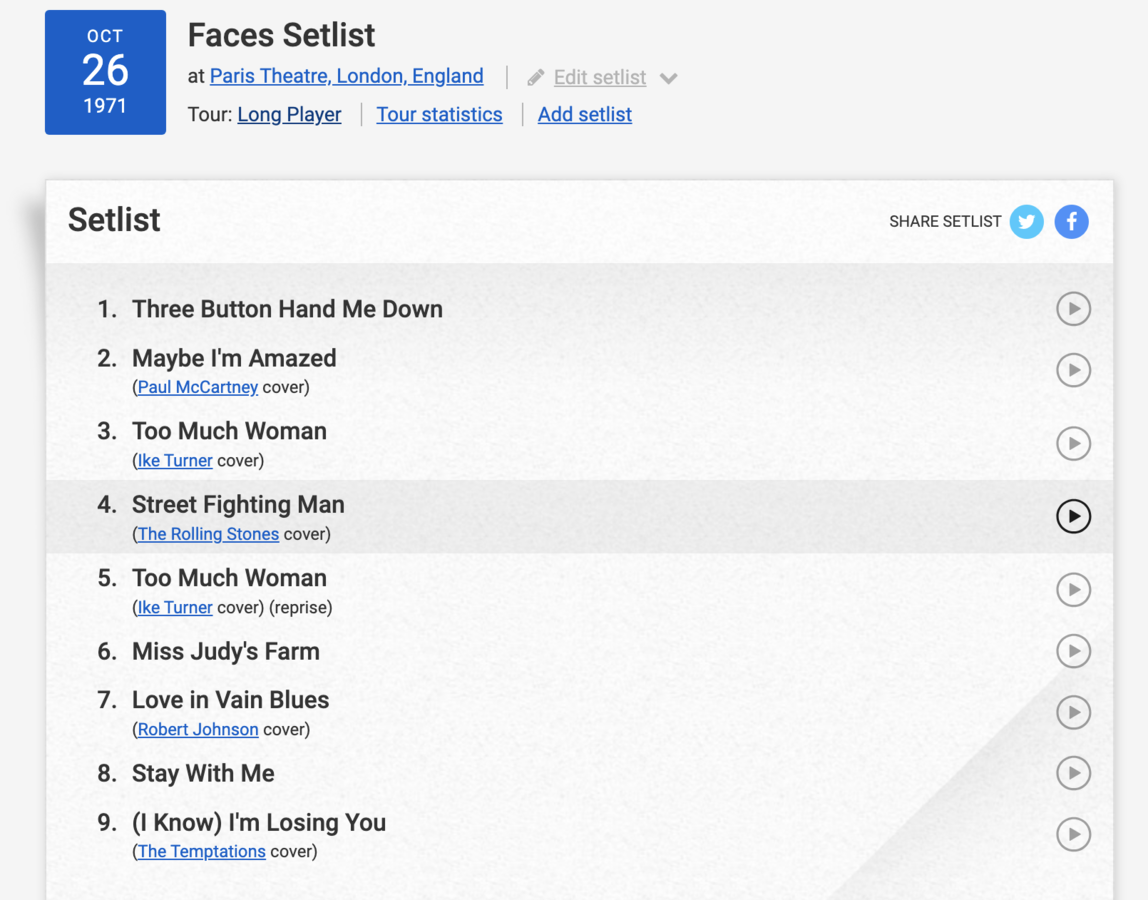Play 'Stay With Me'
The width and height of the screenshot is (1148, 900).
(x=1073, y=773)
